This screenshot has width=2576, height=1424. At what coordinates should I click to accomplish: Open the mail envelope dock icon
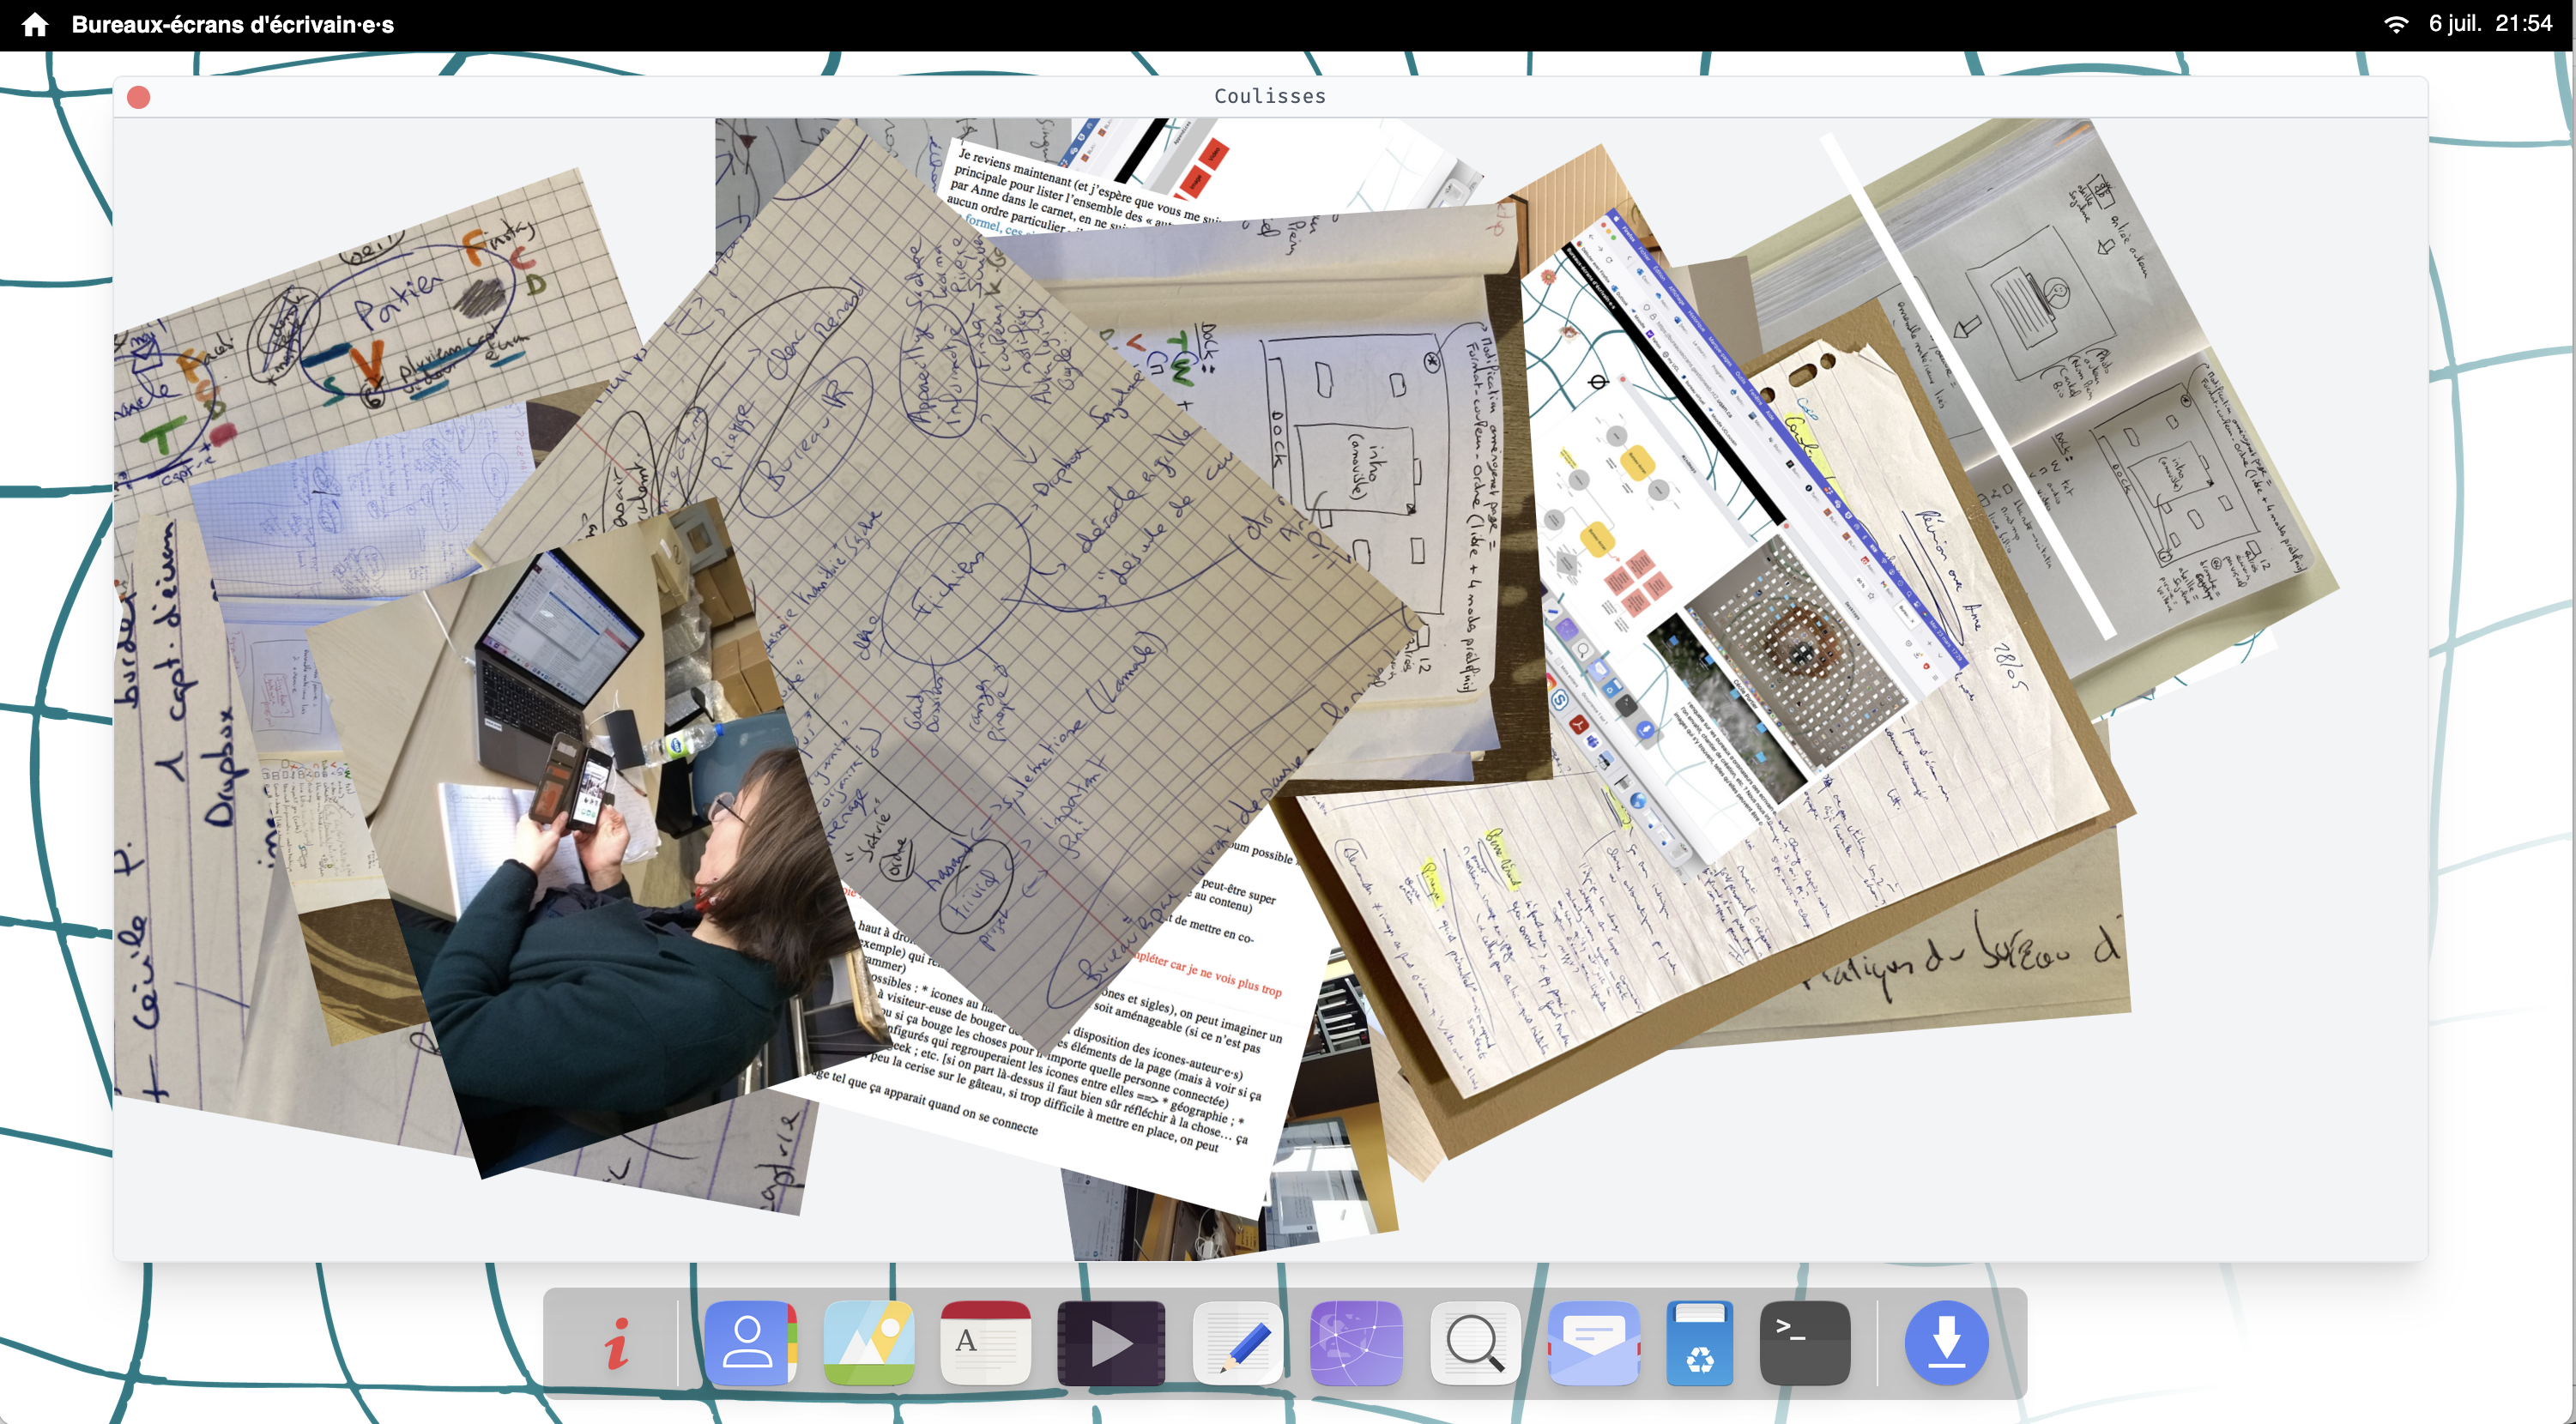1593,1343
